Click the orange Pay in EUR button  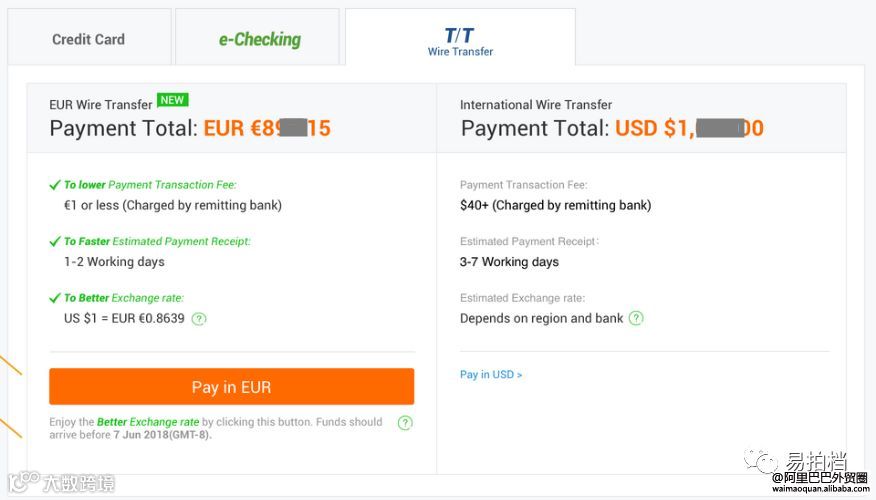(231, 387)
